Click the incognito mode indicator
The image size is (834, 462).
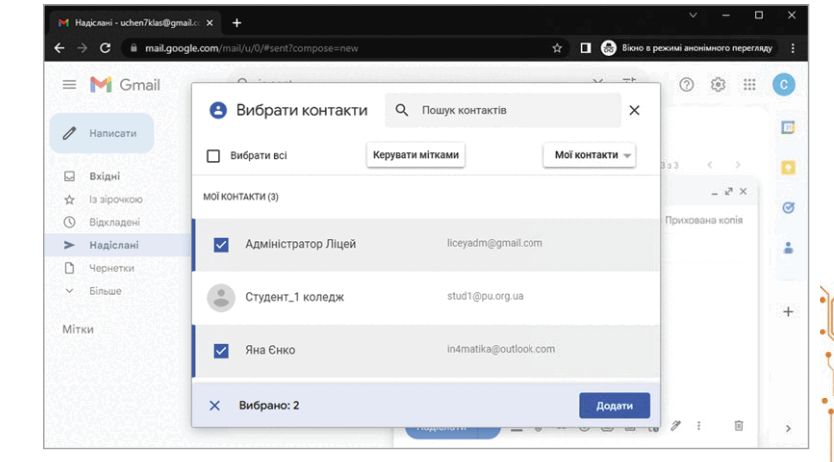pyautogui.click(x=687, y=48)
